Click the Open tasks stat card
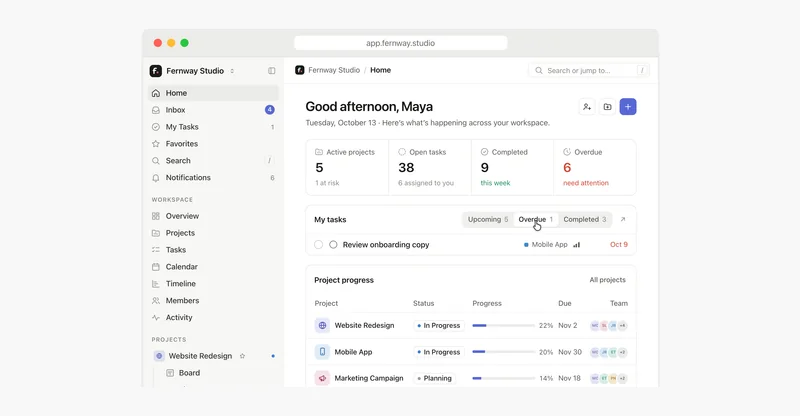The height and width of the screenshot is (416, 800). tap(430, 167)
